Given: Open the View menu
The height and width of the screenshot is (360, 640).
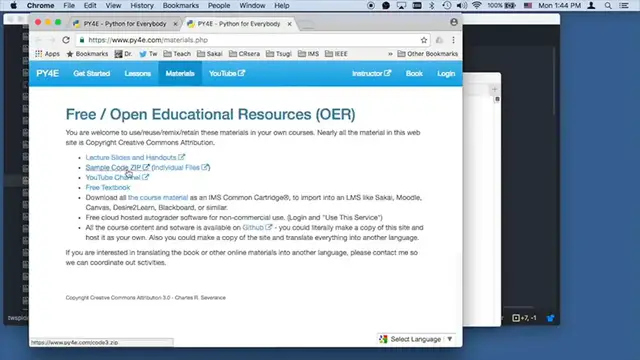Looking at the screenshot, I should coord(113,6).
